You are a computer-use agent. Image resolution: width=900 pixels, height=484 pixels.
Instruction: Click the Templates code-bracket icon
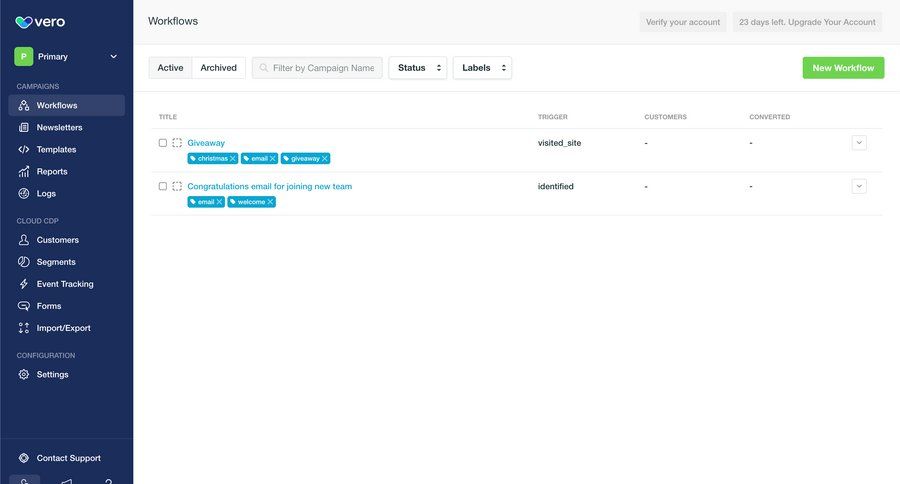coord(24,149)
